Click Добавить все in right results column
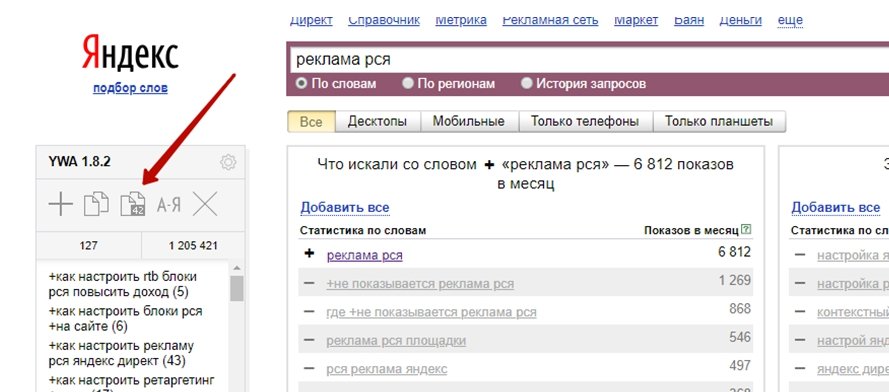This screenshot has height=392, width=889. [836, 208]
